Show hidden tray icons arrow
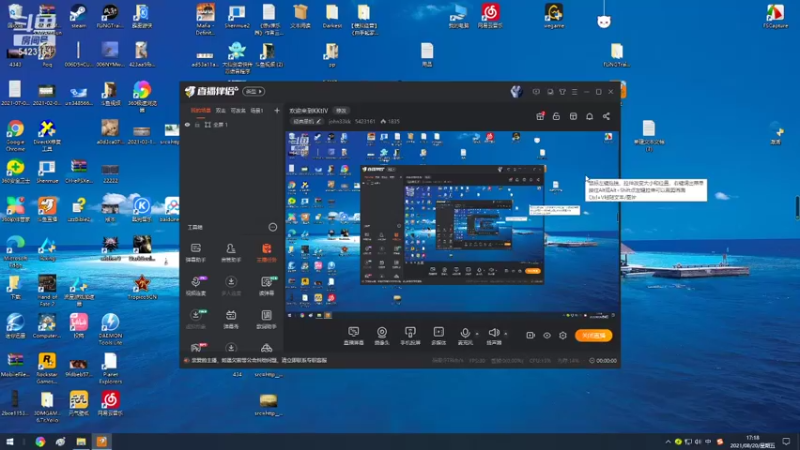This screenshot has width=800, height=450. pos(668,442)
